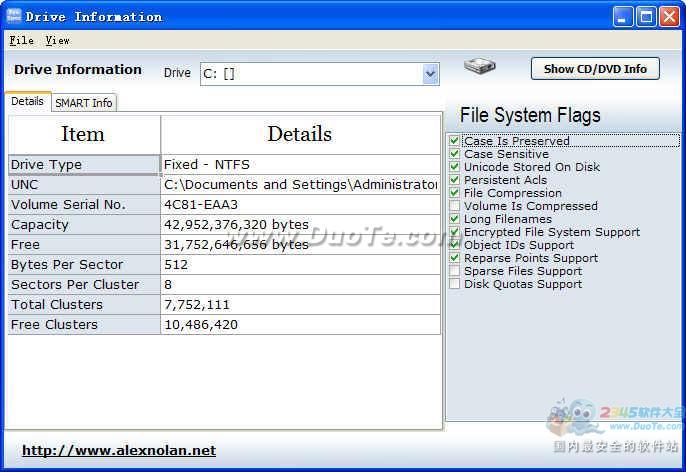686x472 pixels.
Task: Toggle File Compression checkbox
Action: (455, 193)
